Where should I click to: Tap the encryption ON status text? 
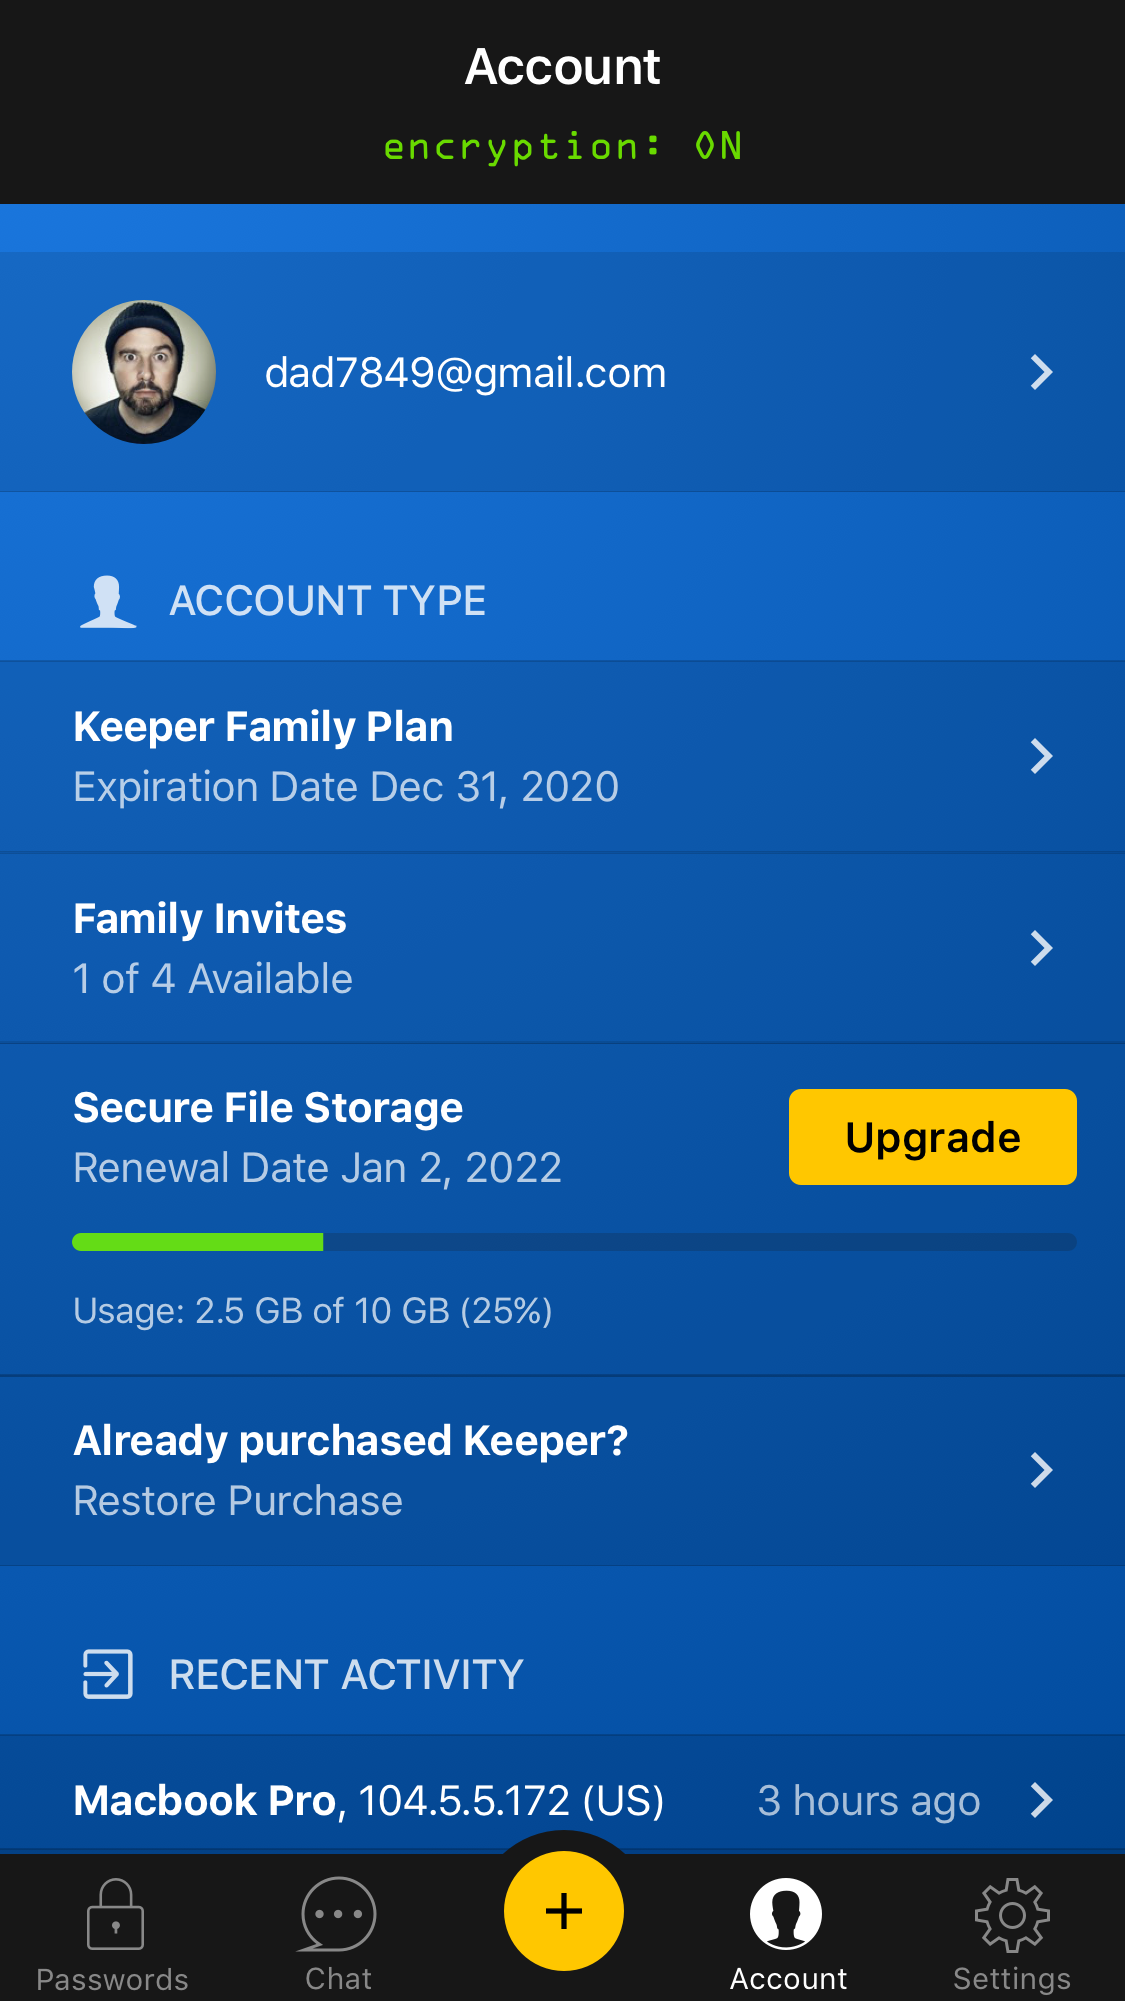tap(563, 147)
